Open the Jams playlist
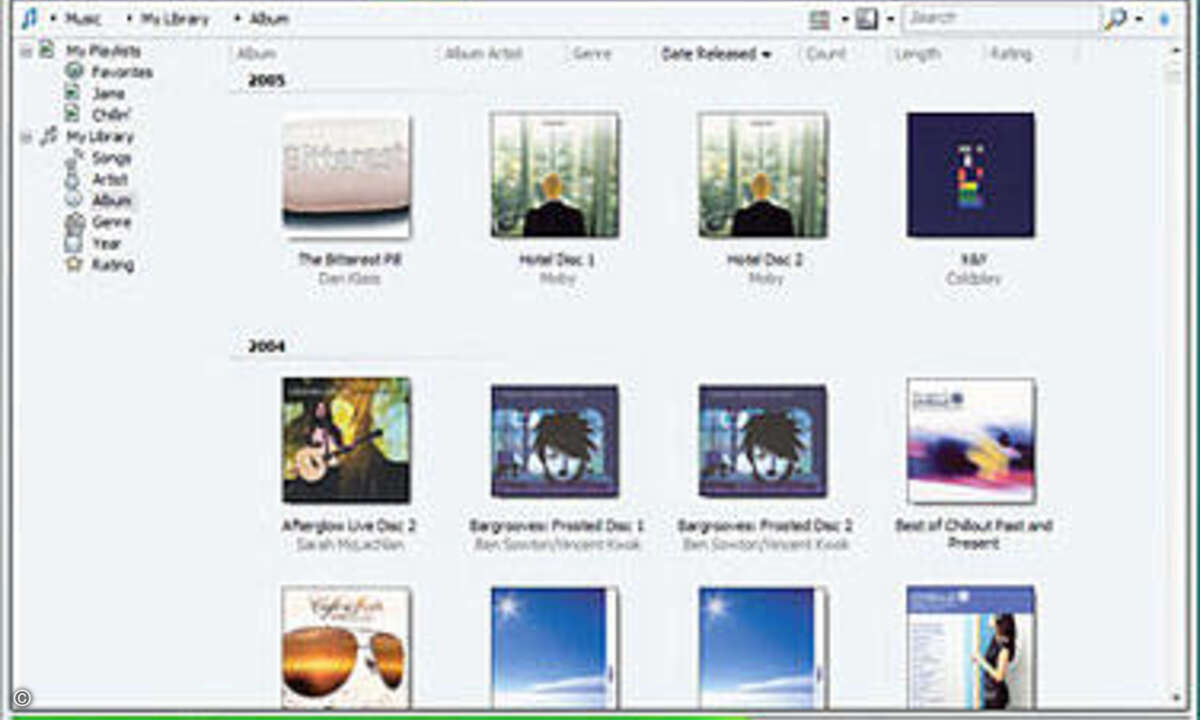Viewport: 1200px width, 720px height. (108, 93)
